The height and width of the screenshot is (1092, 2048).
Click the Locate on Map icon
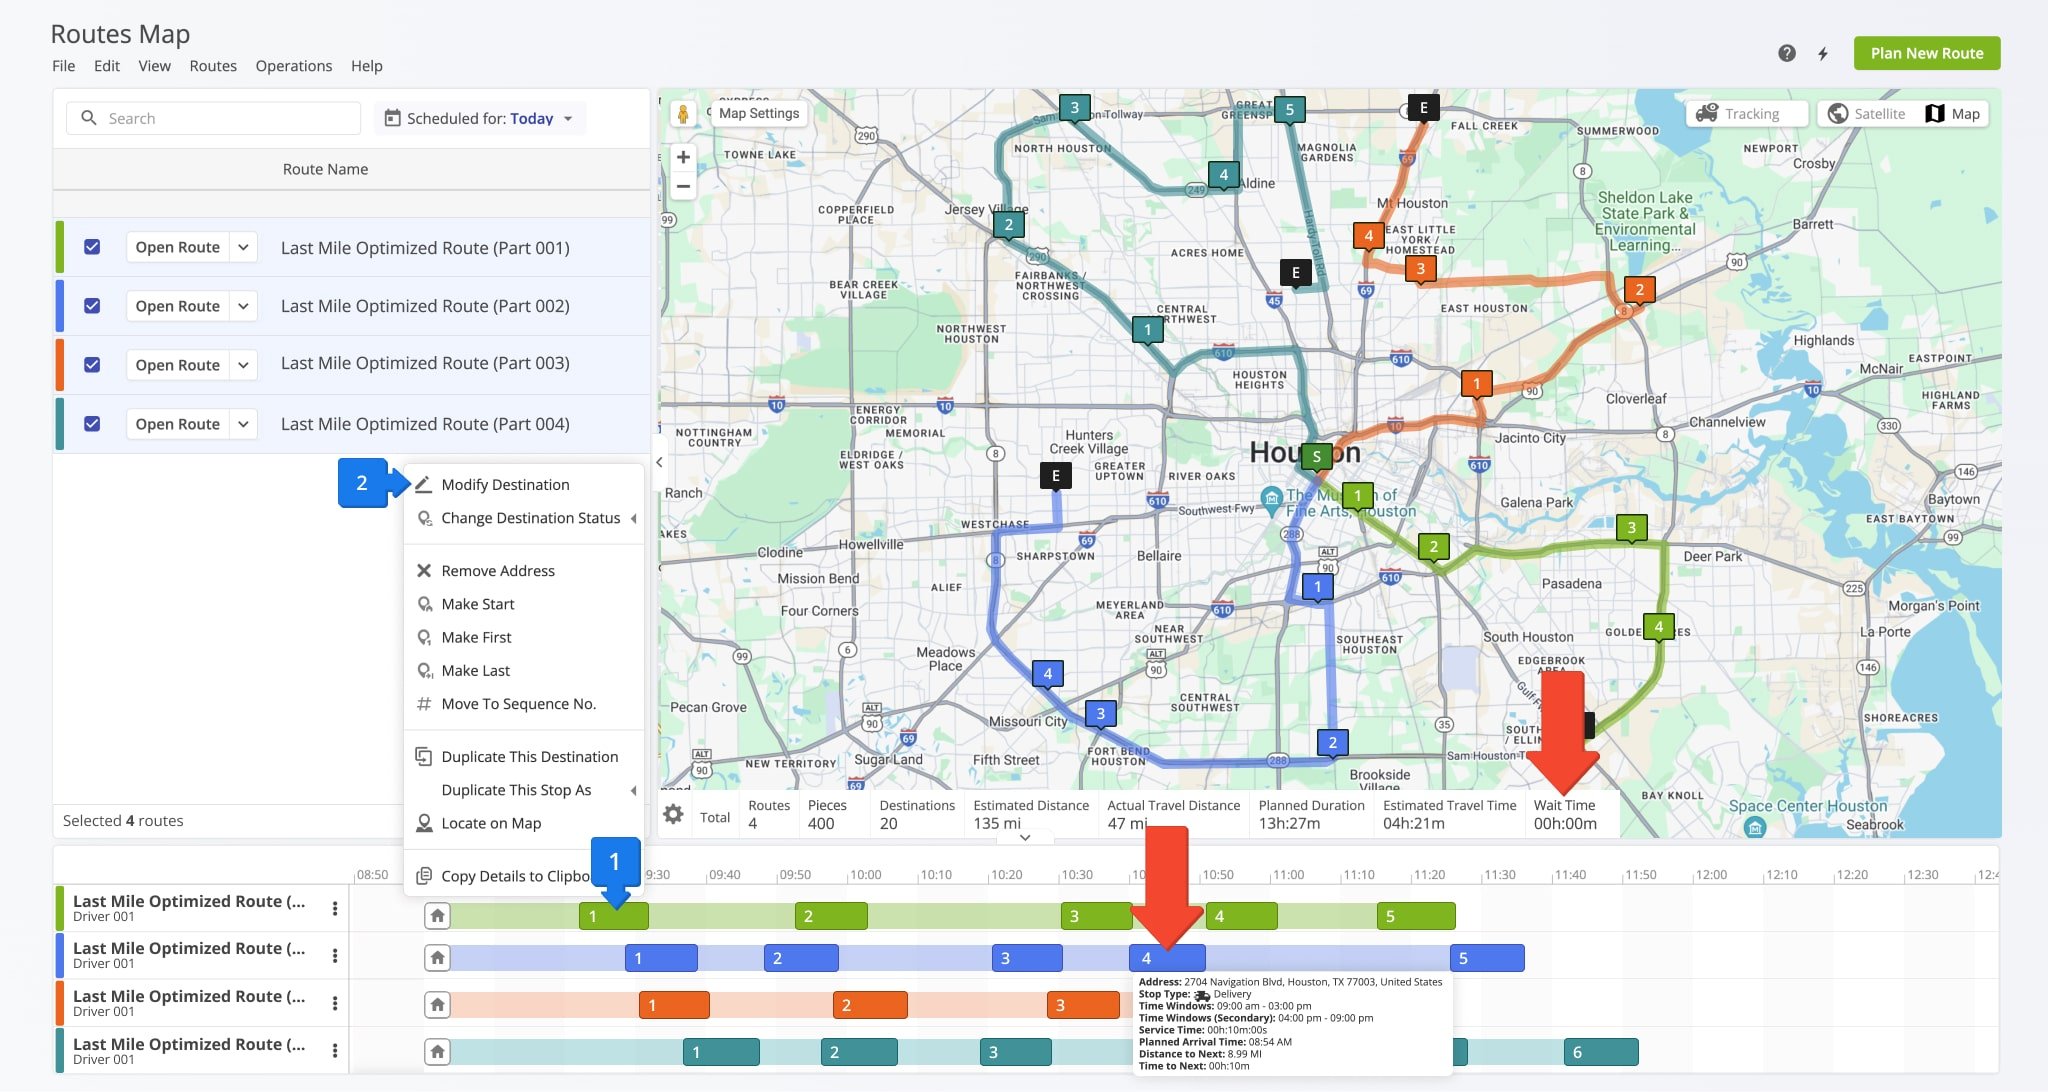click(x=424, y=822)
